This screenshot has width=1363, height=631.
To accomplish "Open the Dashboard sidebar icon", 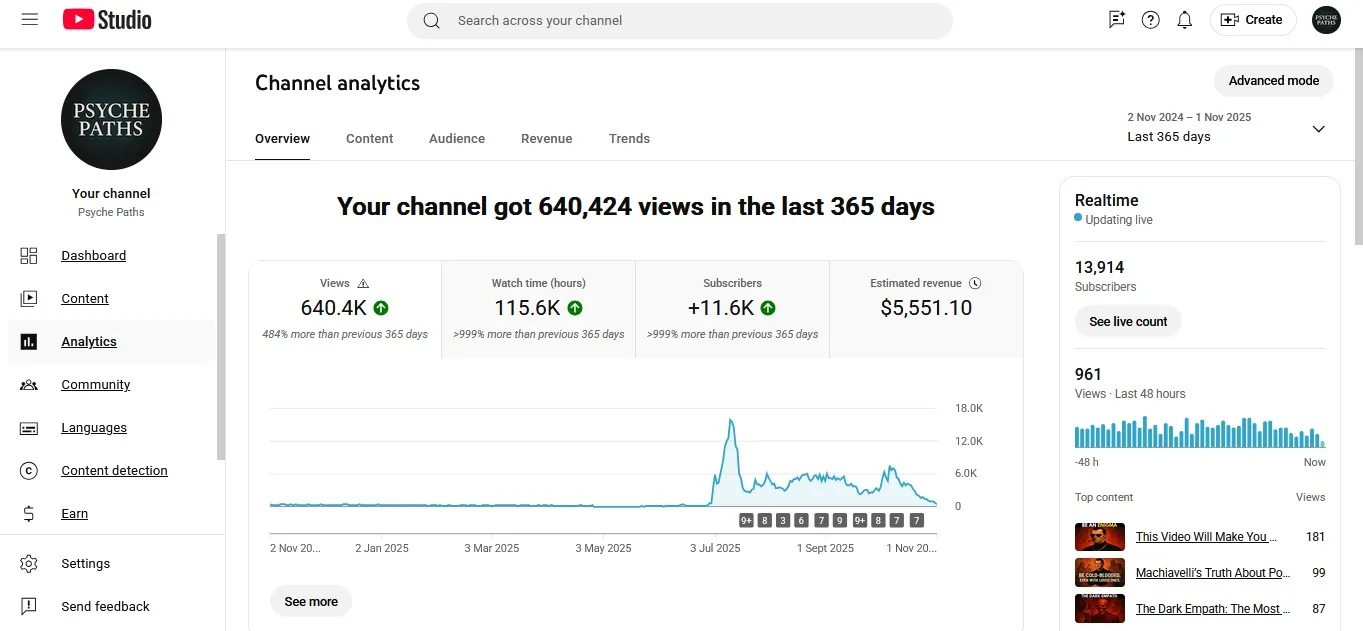I will click(x=29, y=256).
